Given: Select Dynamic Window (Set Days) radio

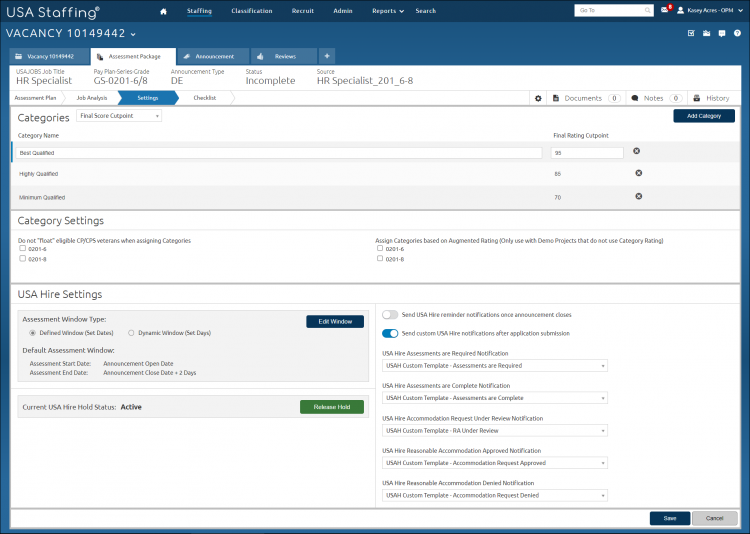Looking at the screenshot, I should pyautogui.click(x=131, y=333).
